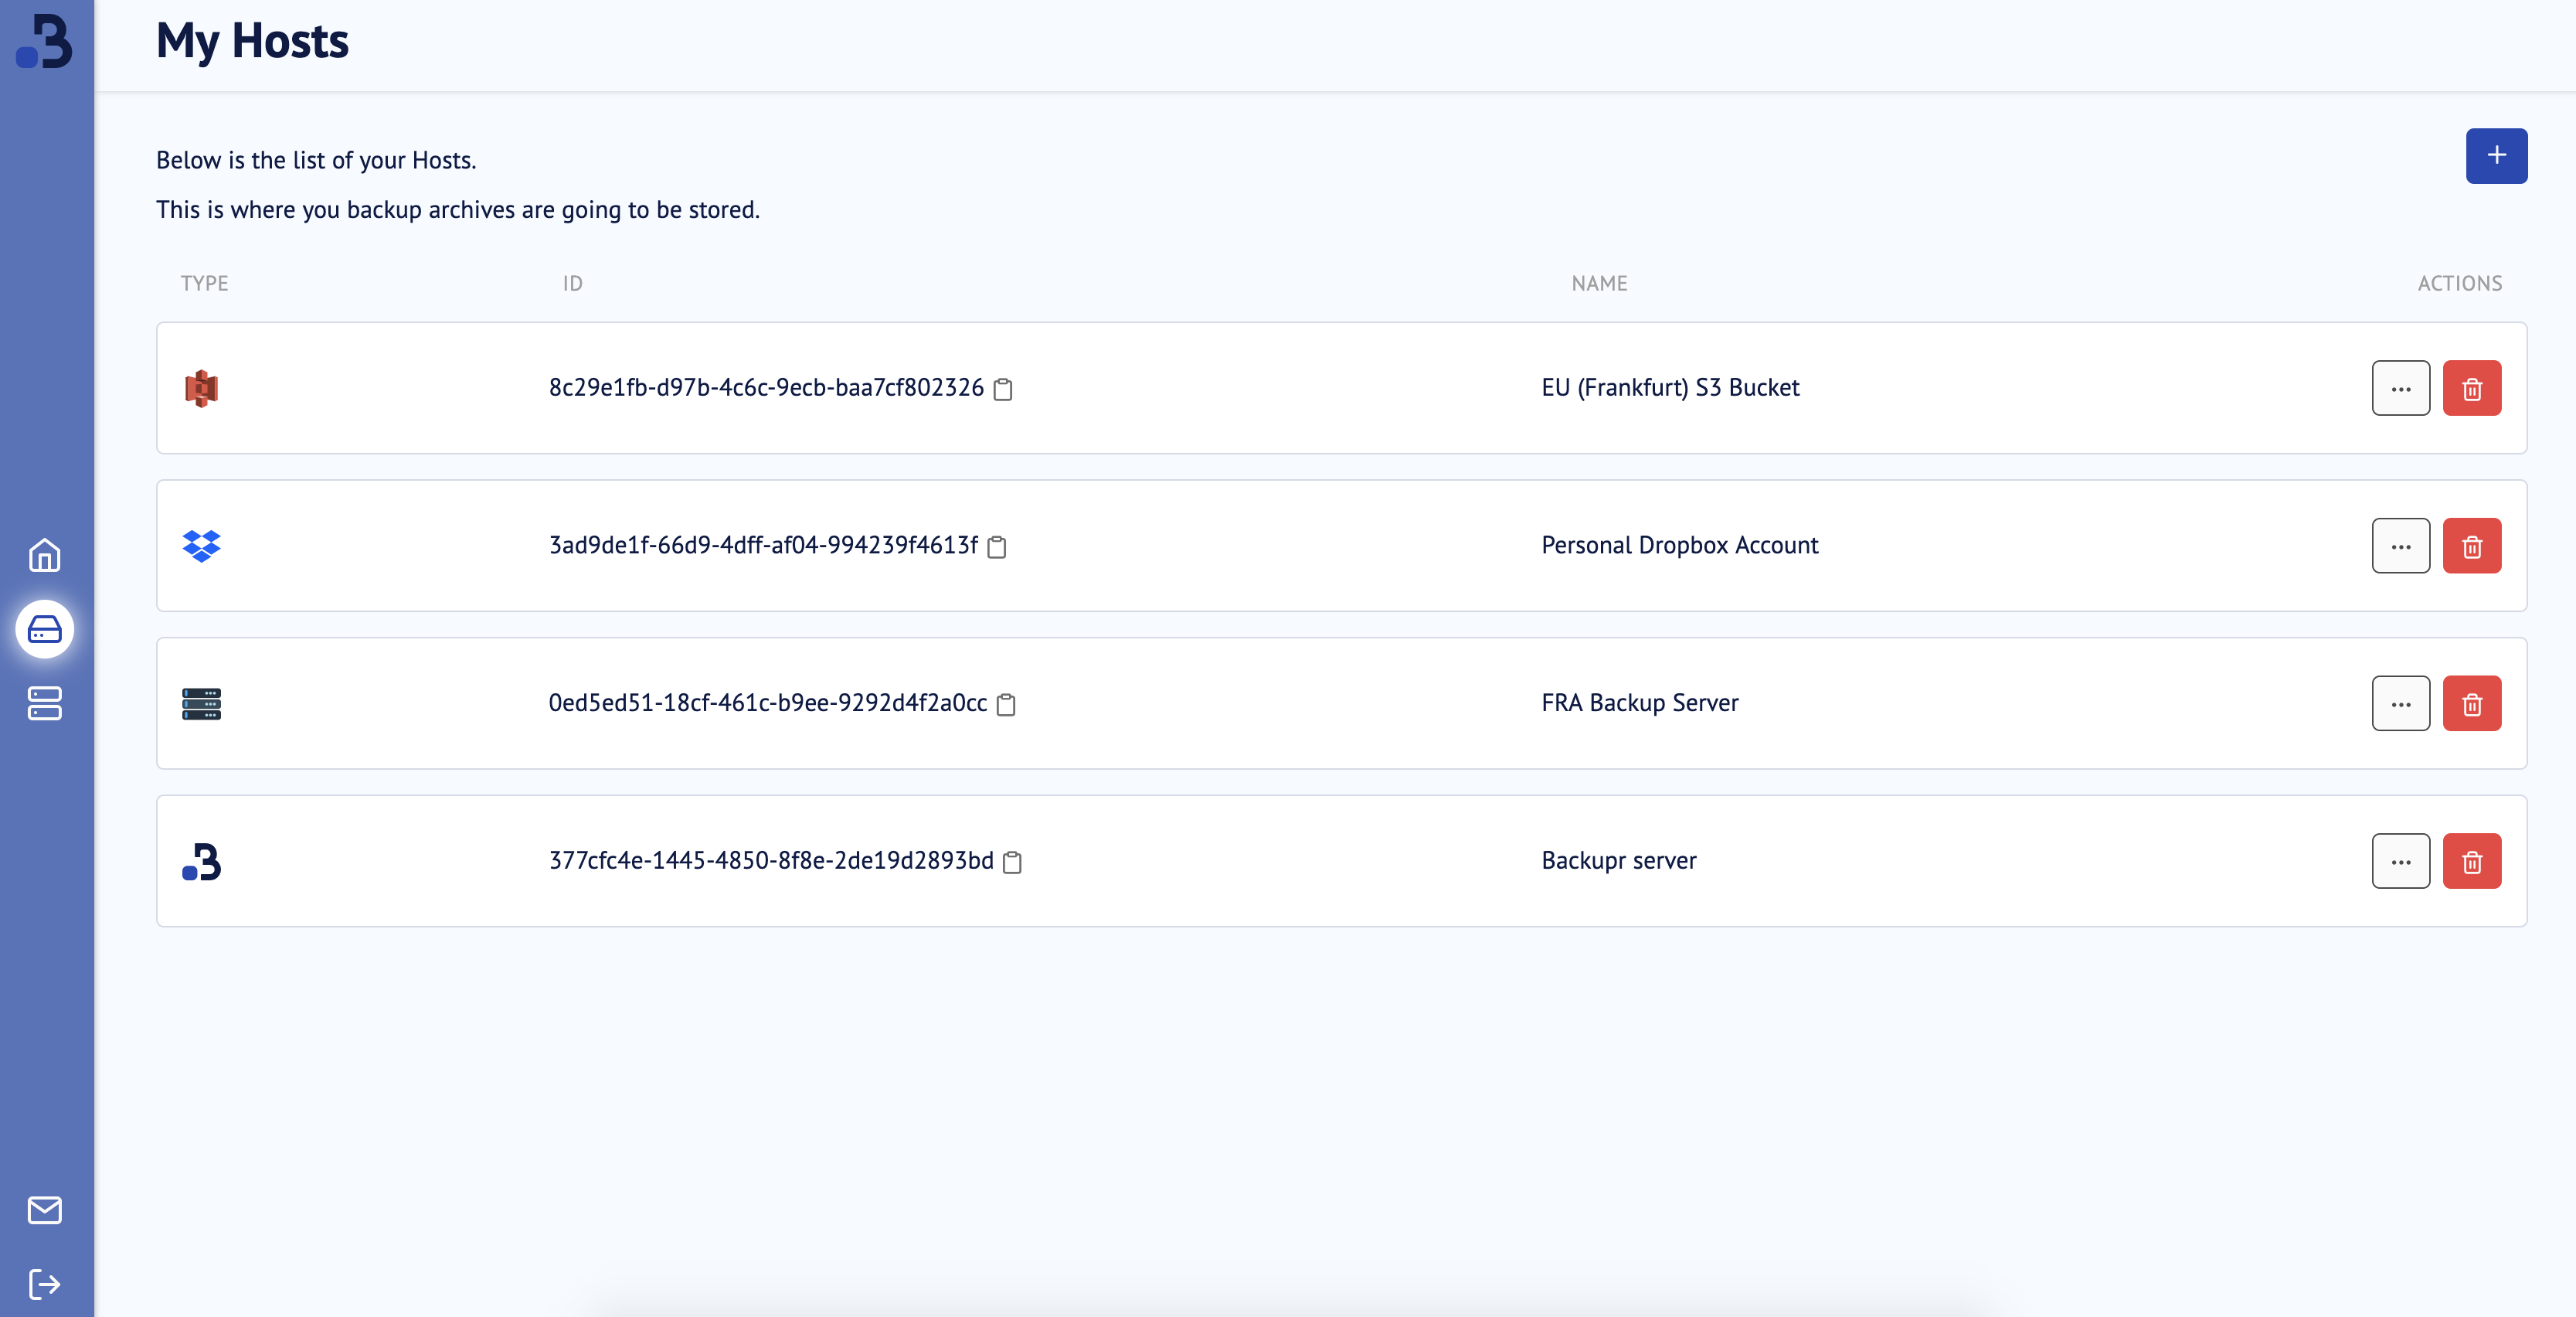Click the ACTIONS column header

click(x=2460, y=284)
